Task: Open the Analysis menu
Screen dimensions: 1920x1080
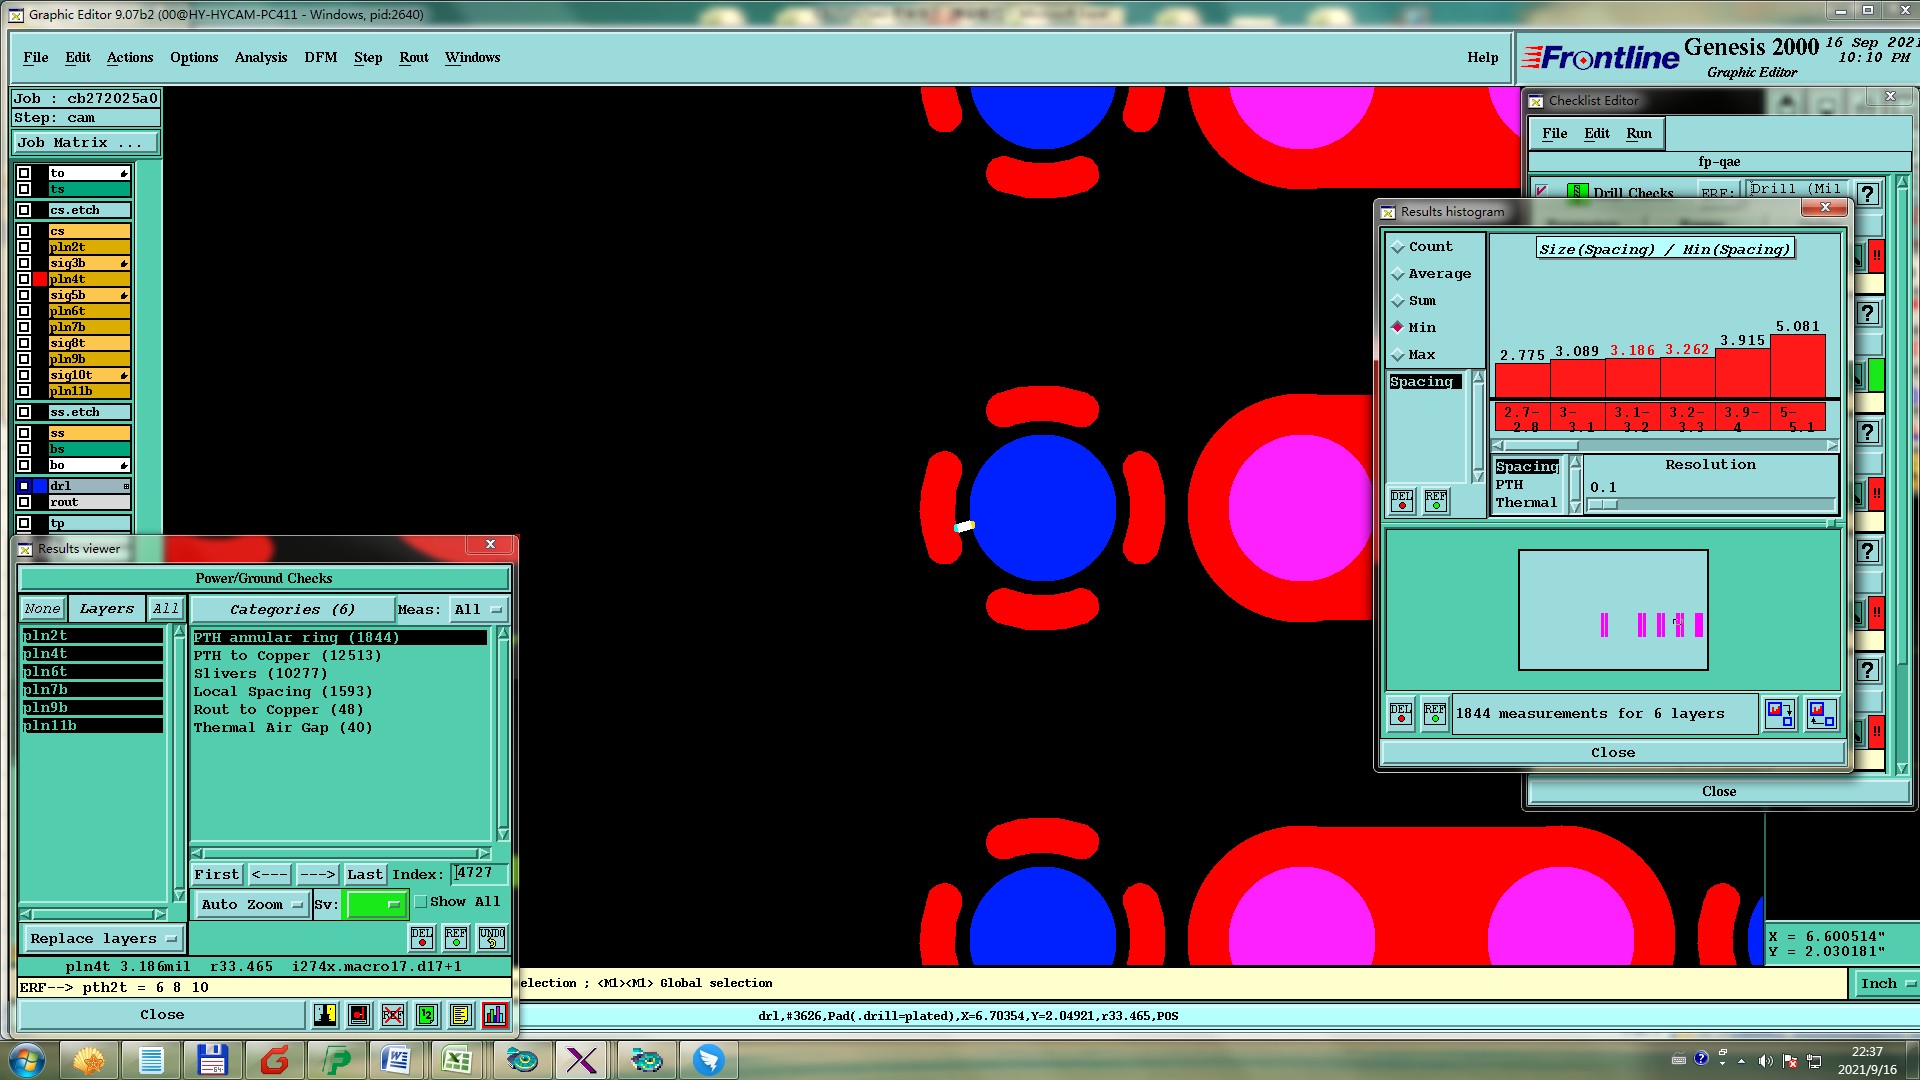Action: 261,57
